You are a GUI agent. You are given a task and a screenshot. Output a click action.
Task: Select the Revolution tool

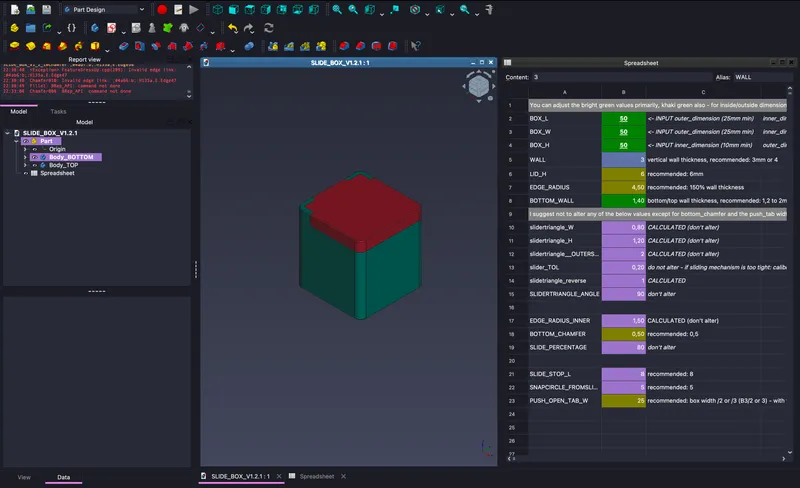(x=31, y=46)
